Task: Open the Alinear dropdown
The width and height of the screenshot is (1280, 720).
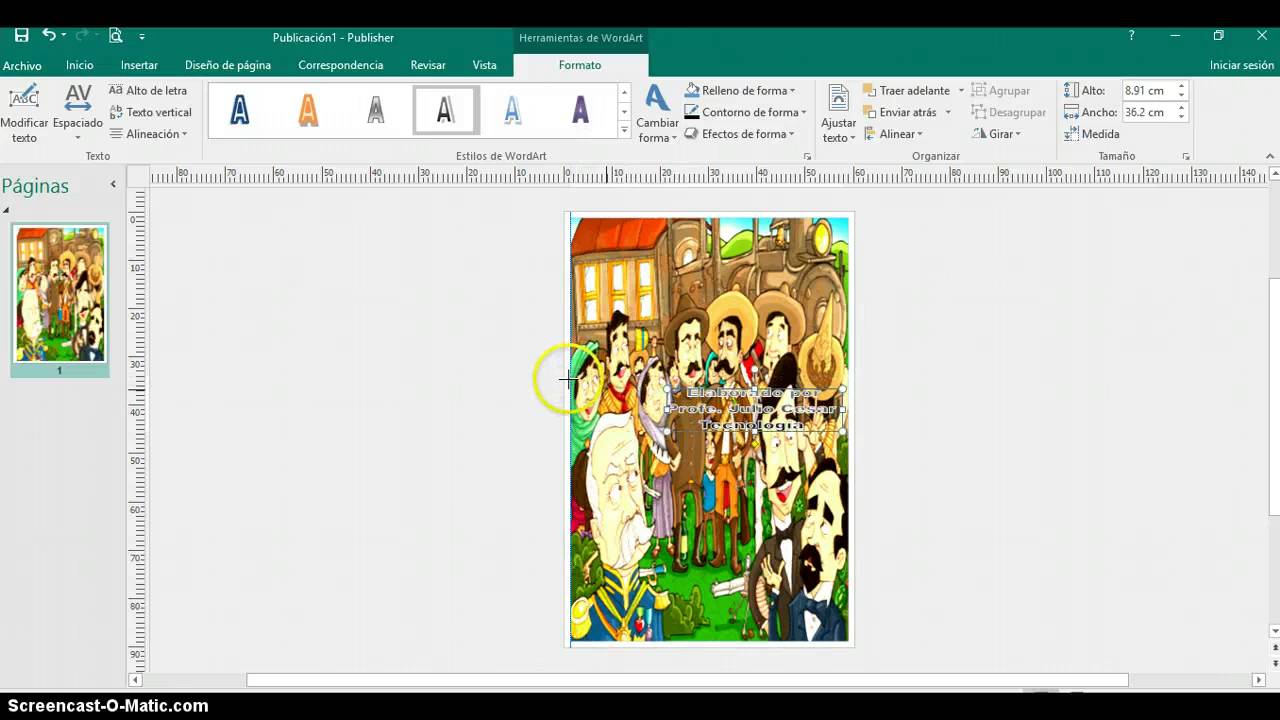Action: click(x=893, y=134)
